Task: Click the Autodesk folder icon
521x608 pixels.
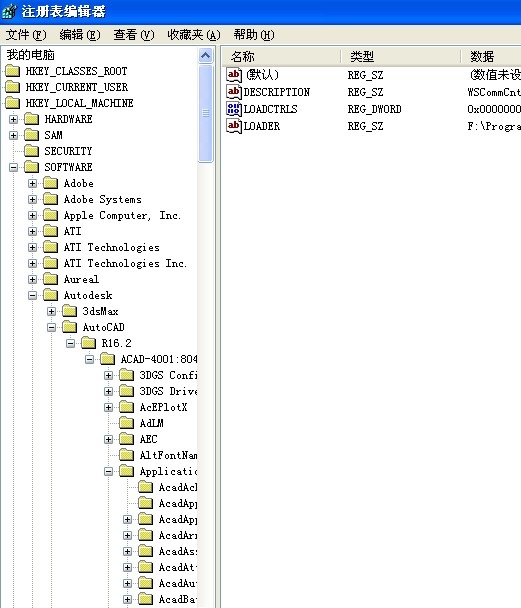Action: 50,295
